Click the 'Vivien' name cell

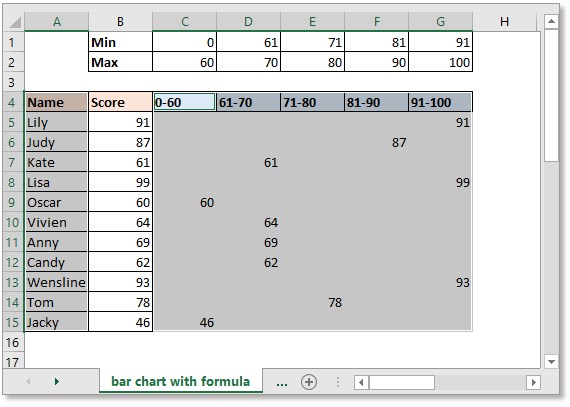[56, 222]
